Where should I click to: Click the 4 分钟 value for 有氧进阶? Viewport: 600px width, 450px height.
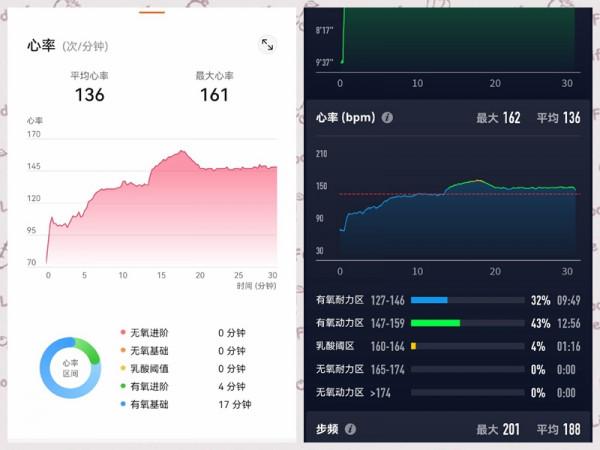click(232, 386)
